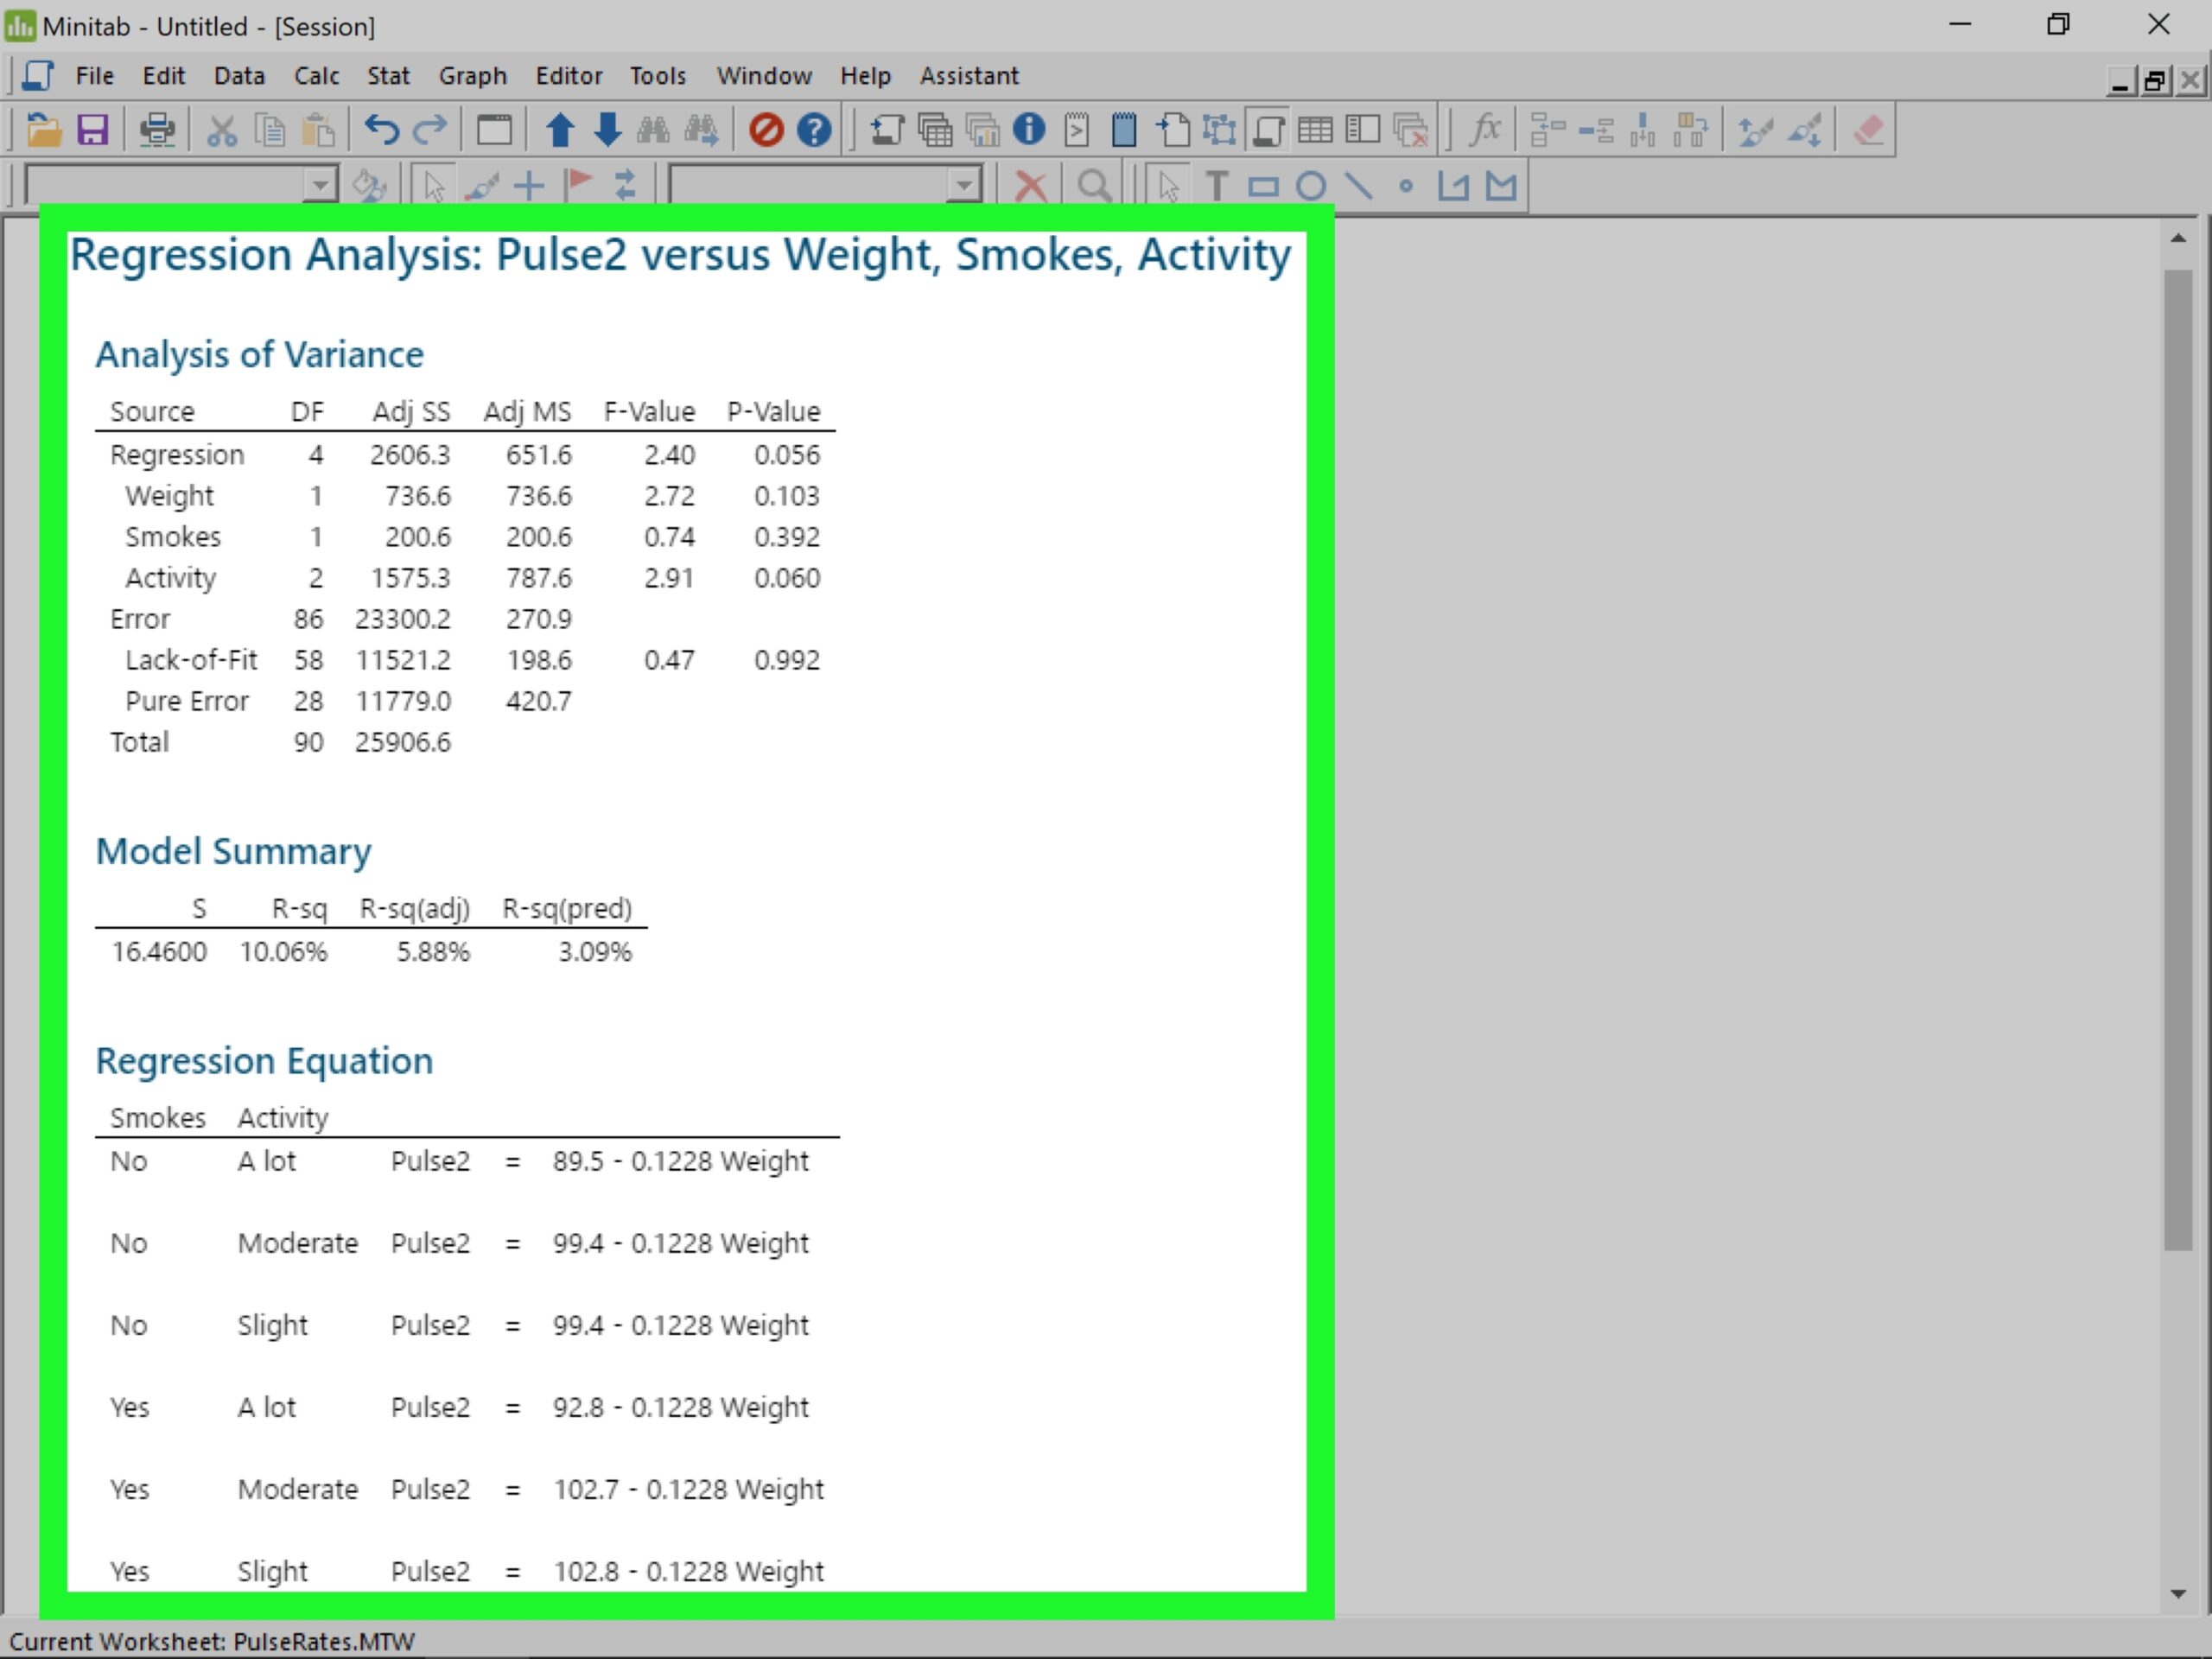The image size is (2212, 1659).
Task: Open the Editor menu
Action: click(x=569, y=76)
